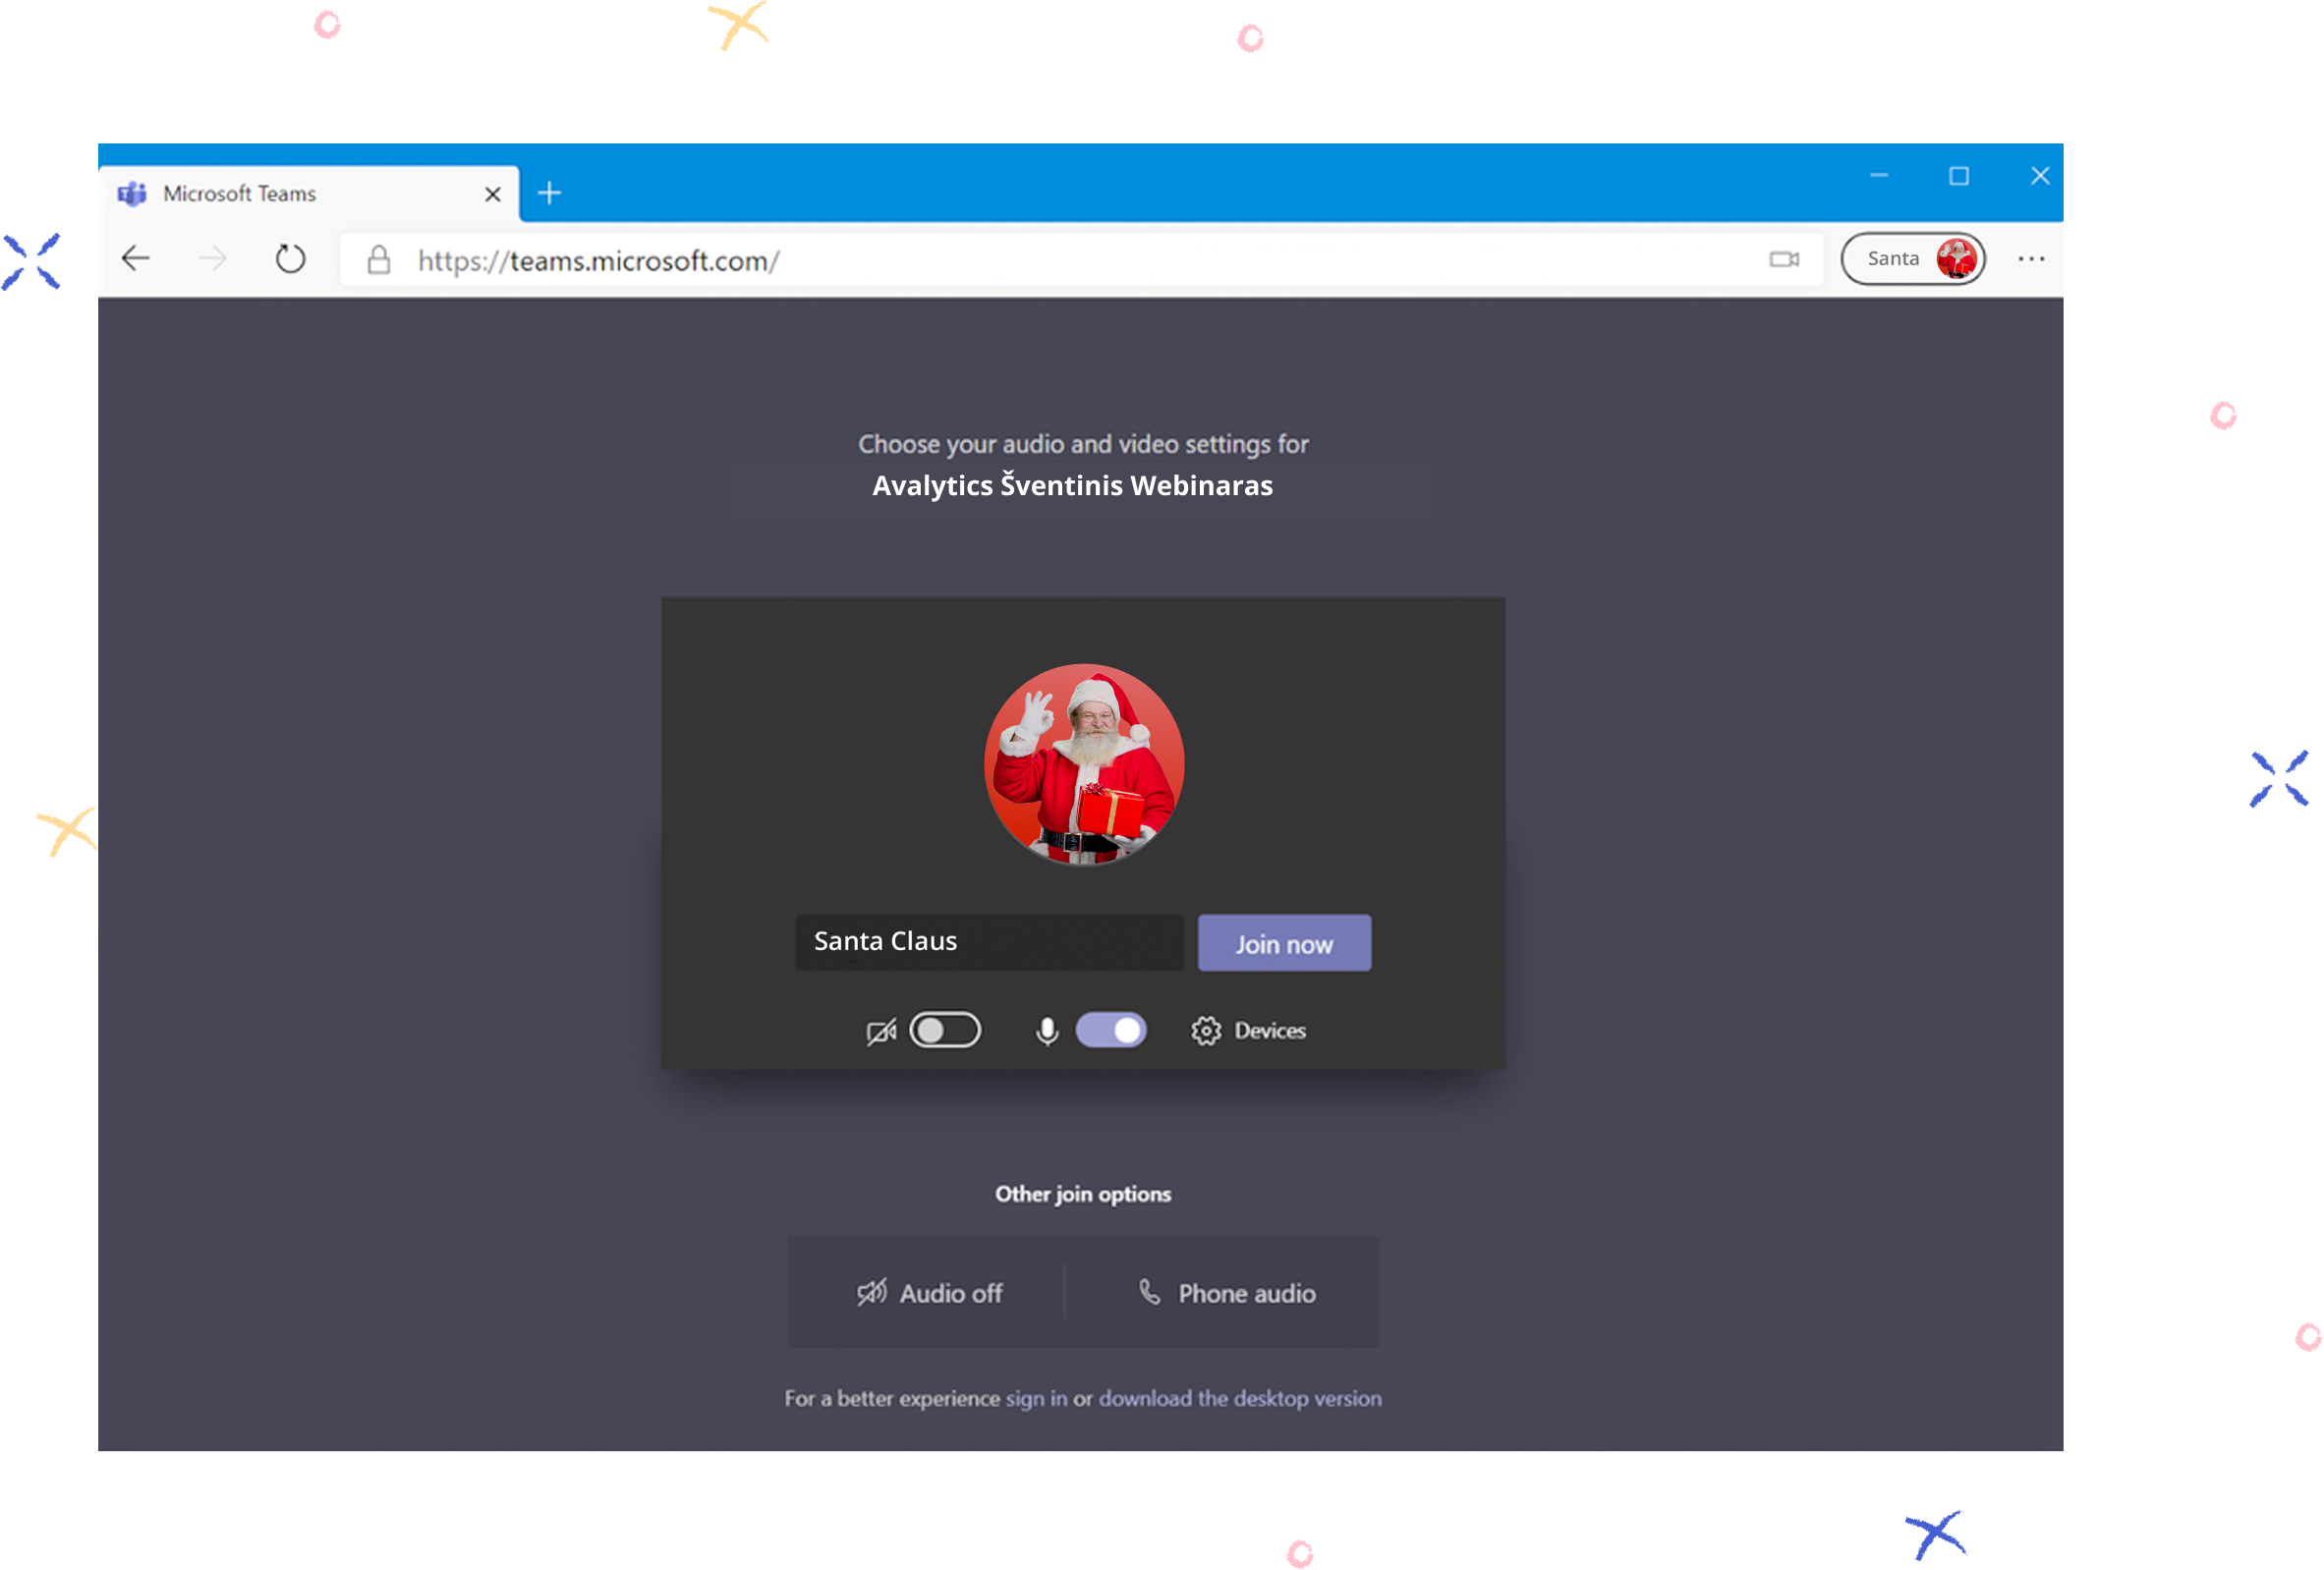Viewport: 2324px width, 1570px height.
Task: Click download the desktop version link
Action: [1240, 1398]
